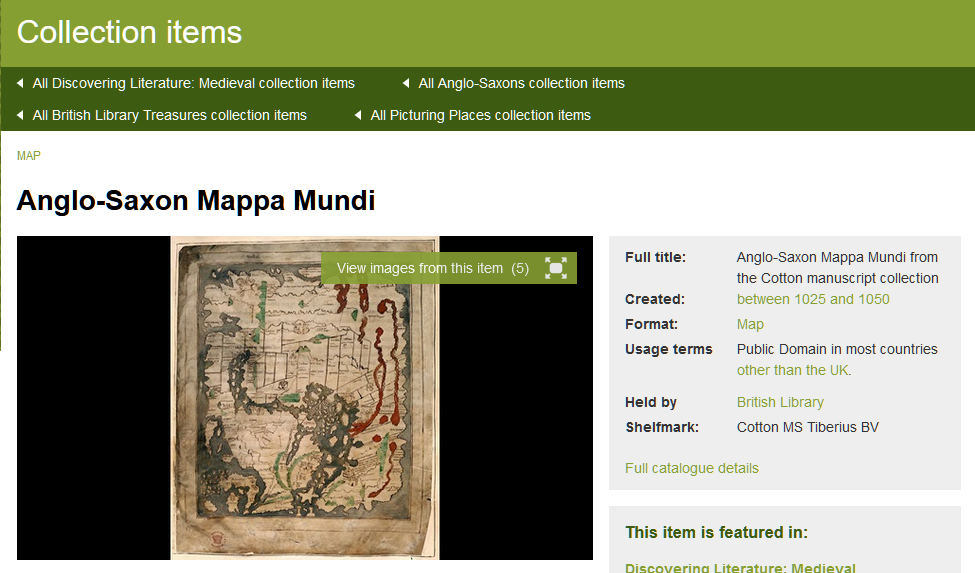The image size is (975, 573).
Task: Click the MAP category label
Action: 29,155
